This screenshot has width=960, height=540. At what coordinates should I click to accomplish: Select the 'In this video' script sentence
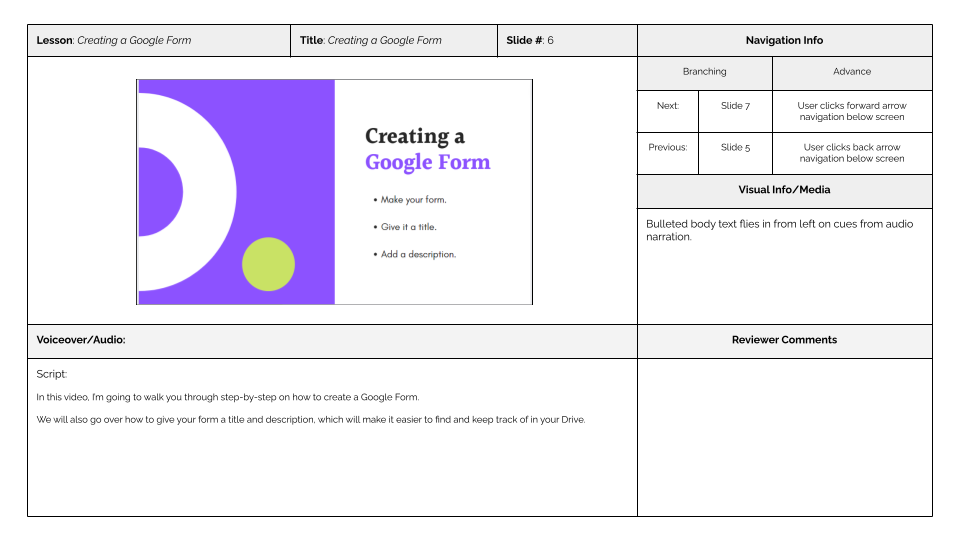coord(228,397)
